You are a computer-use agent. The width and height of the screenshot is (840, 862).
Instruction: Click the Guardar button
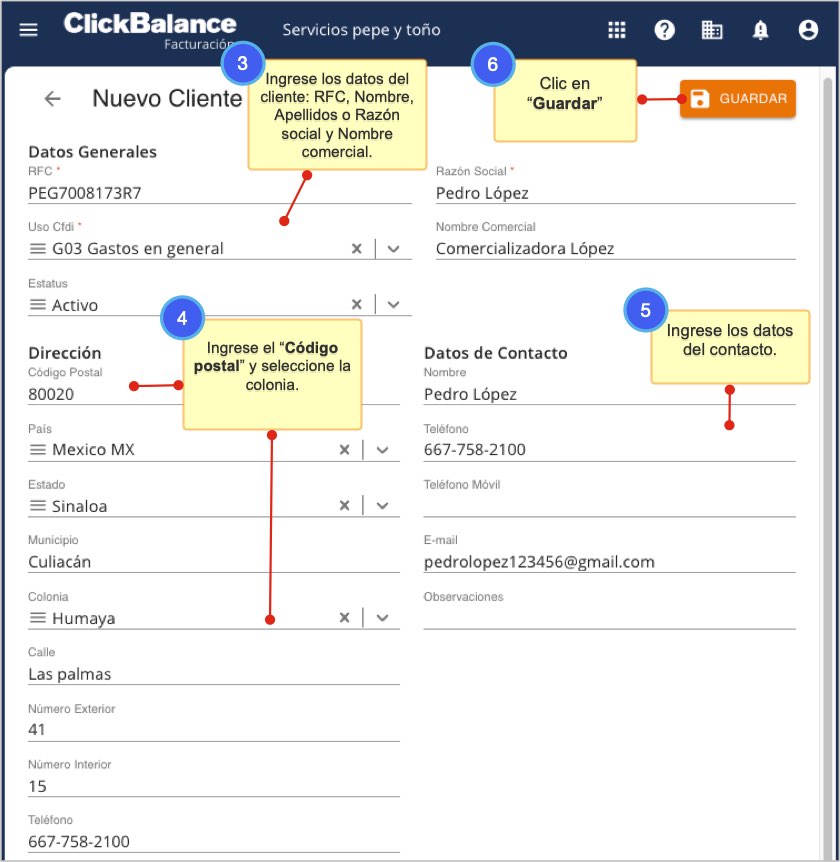(x=738, y=99)
